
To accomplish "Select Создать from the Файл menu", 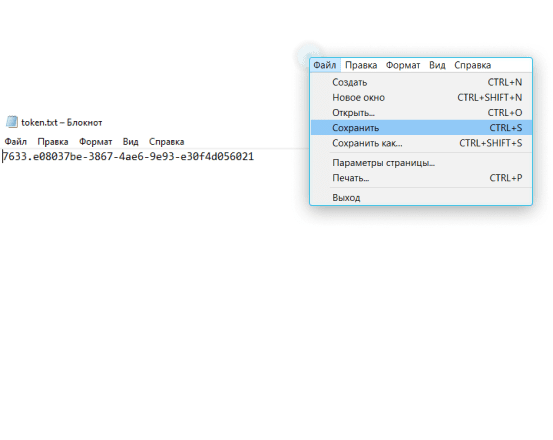I will pos(421,82).
